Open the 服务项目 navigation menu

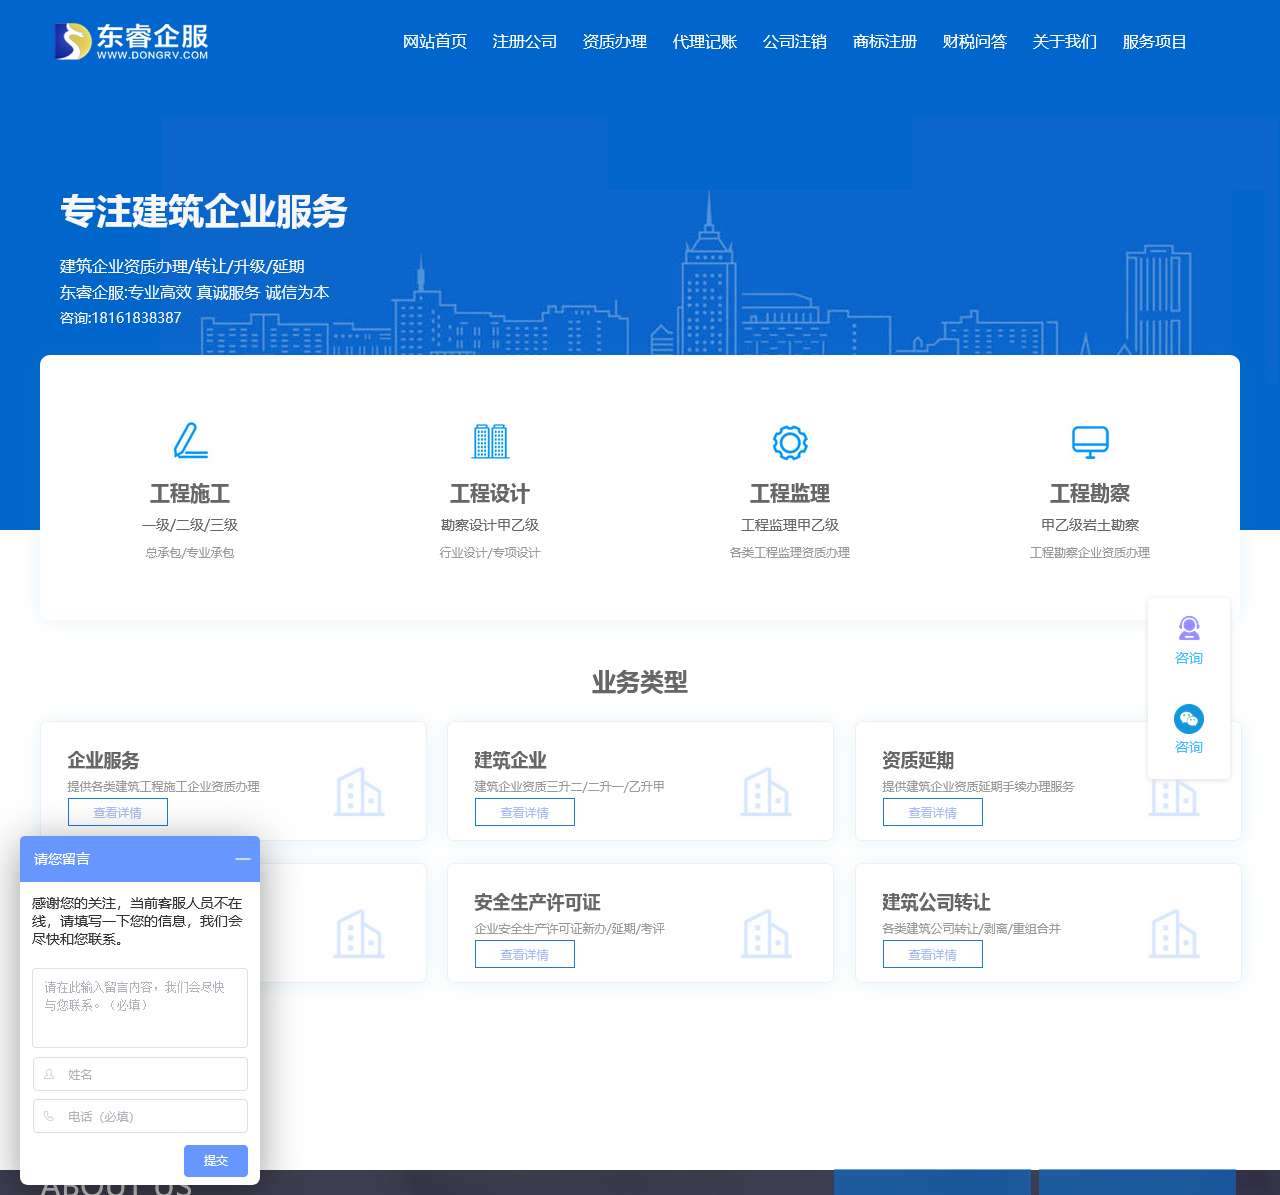1155,42
